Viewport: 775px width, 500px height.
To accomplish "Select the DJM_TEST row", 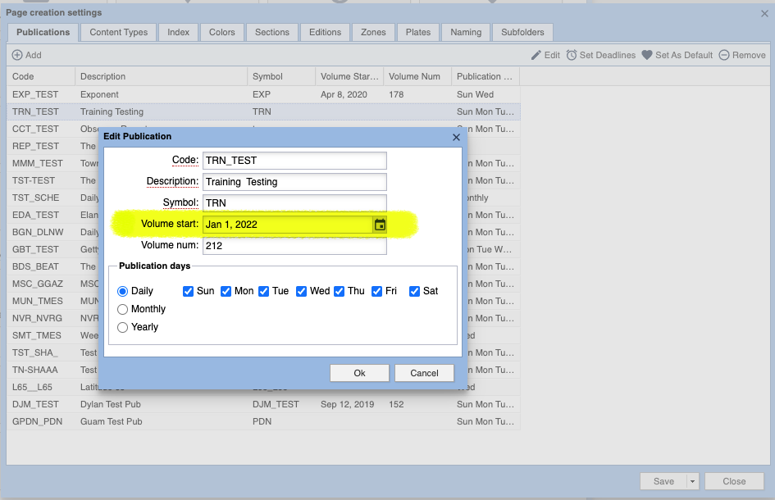I will [x=263, y=404].
